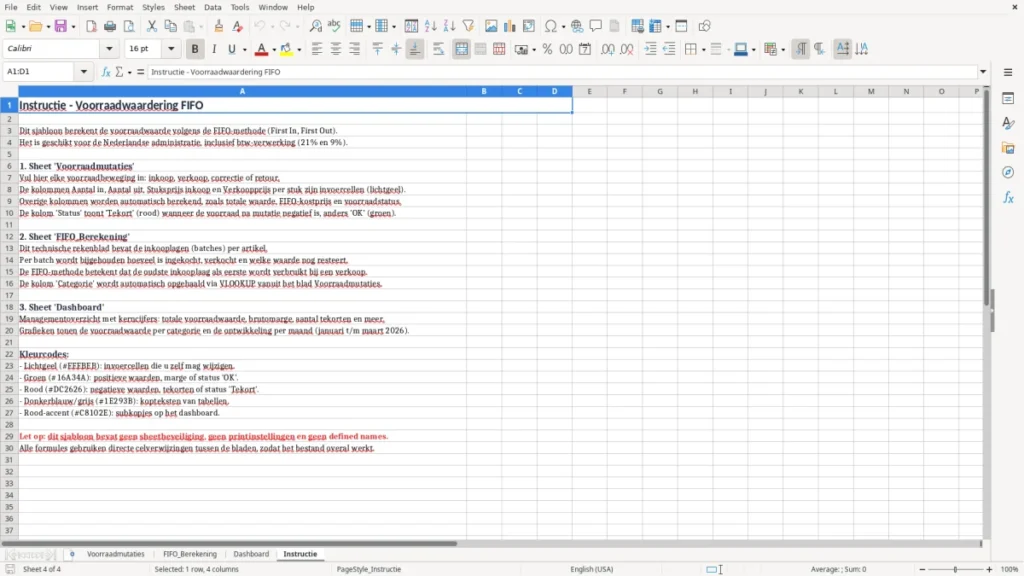The width and height of the screenshot is (1024, 576).
Task: Insert hyperlink globe icon
Action: [x=577, y=26]
